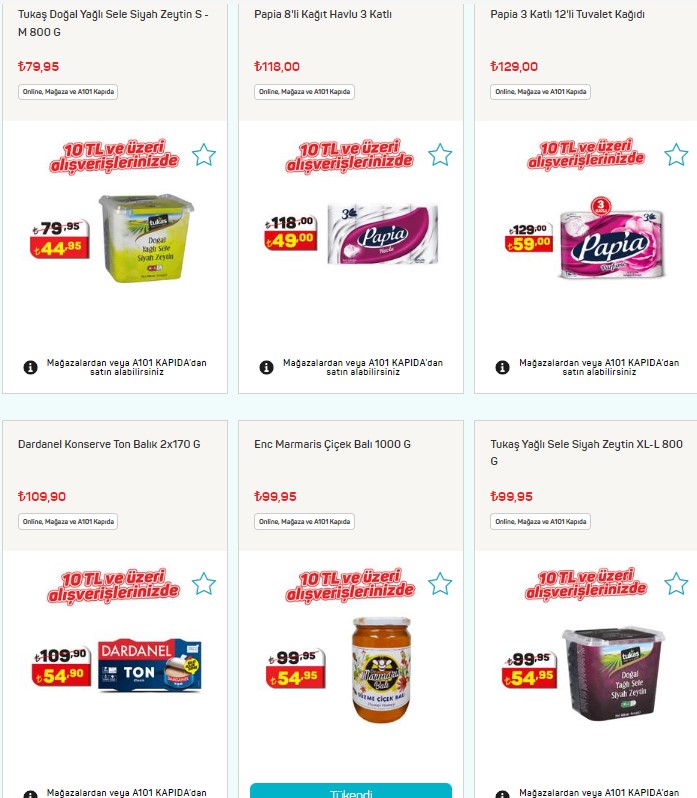Select Dardanel Ton can product image

tap(150, 665)
